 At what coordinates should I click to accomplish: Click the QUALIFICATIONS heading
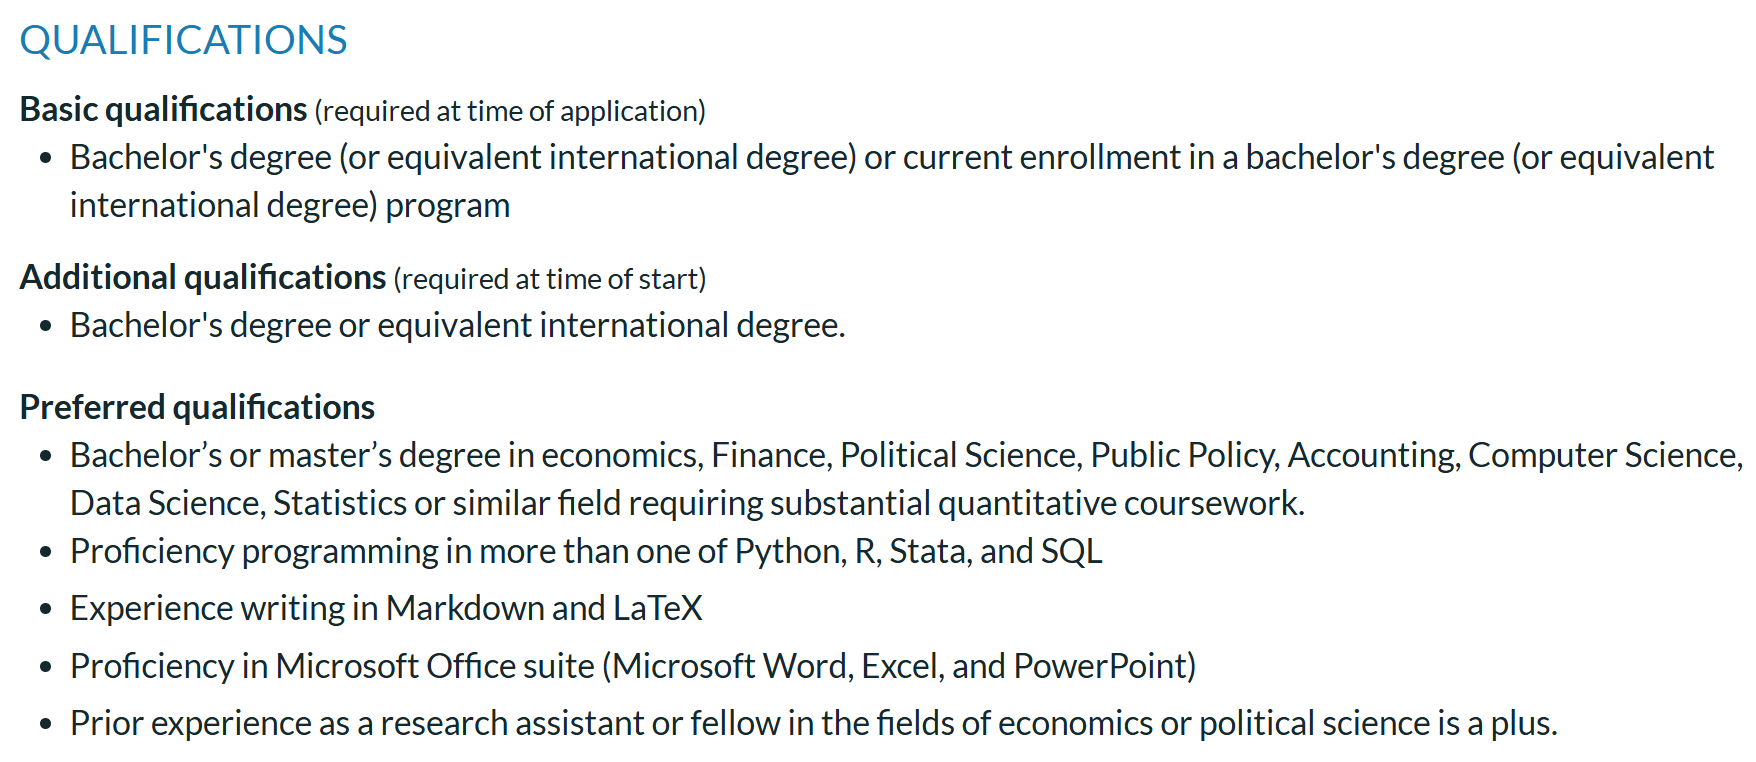tap(183, 41)
